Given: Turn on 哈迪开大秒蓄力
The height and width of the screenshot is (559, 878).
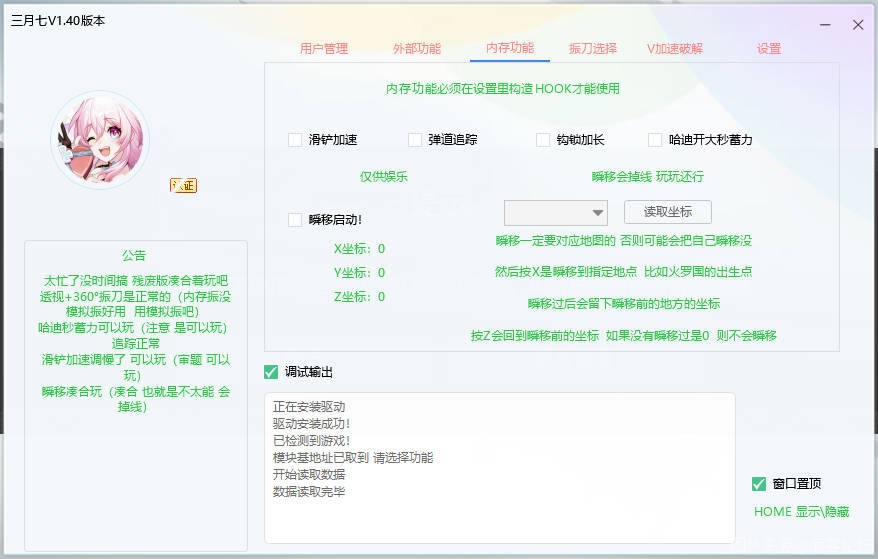Looking at the screenshot, I should click(655, 140).
